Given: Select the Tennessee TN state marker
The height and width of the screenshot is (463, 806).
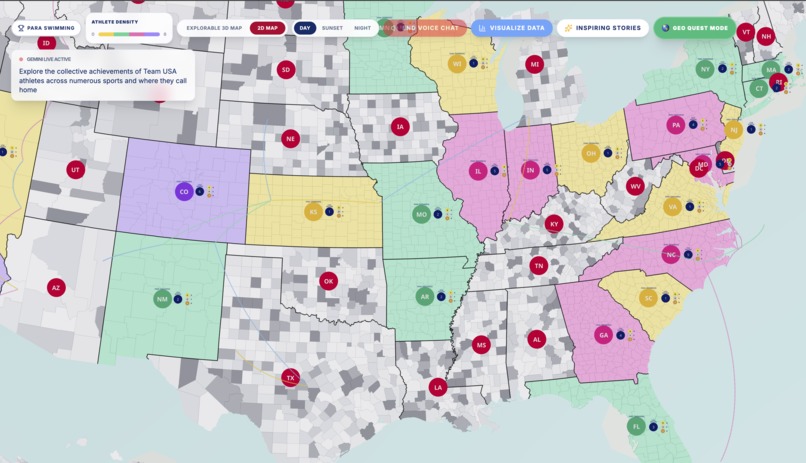Looking at the screenshot, I should 539,266.
